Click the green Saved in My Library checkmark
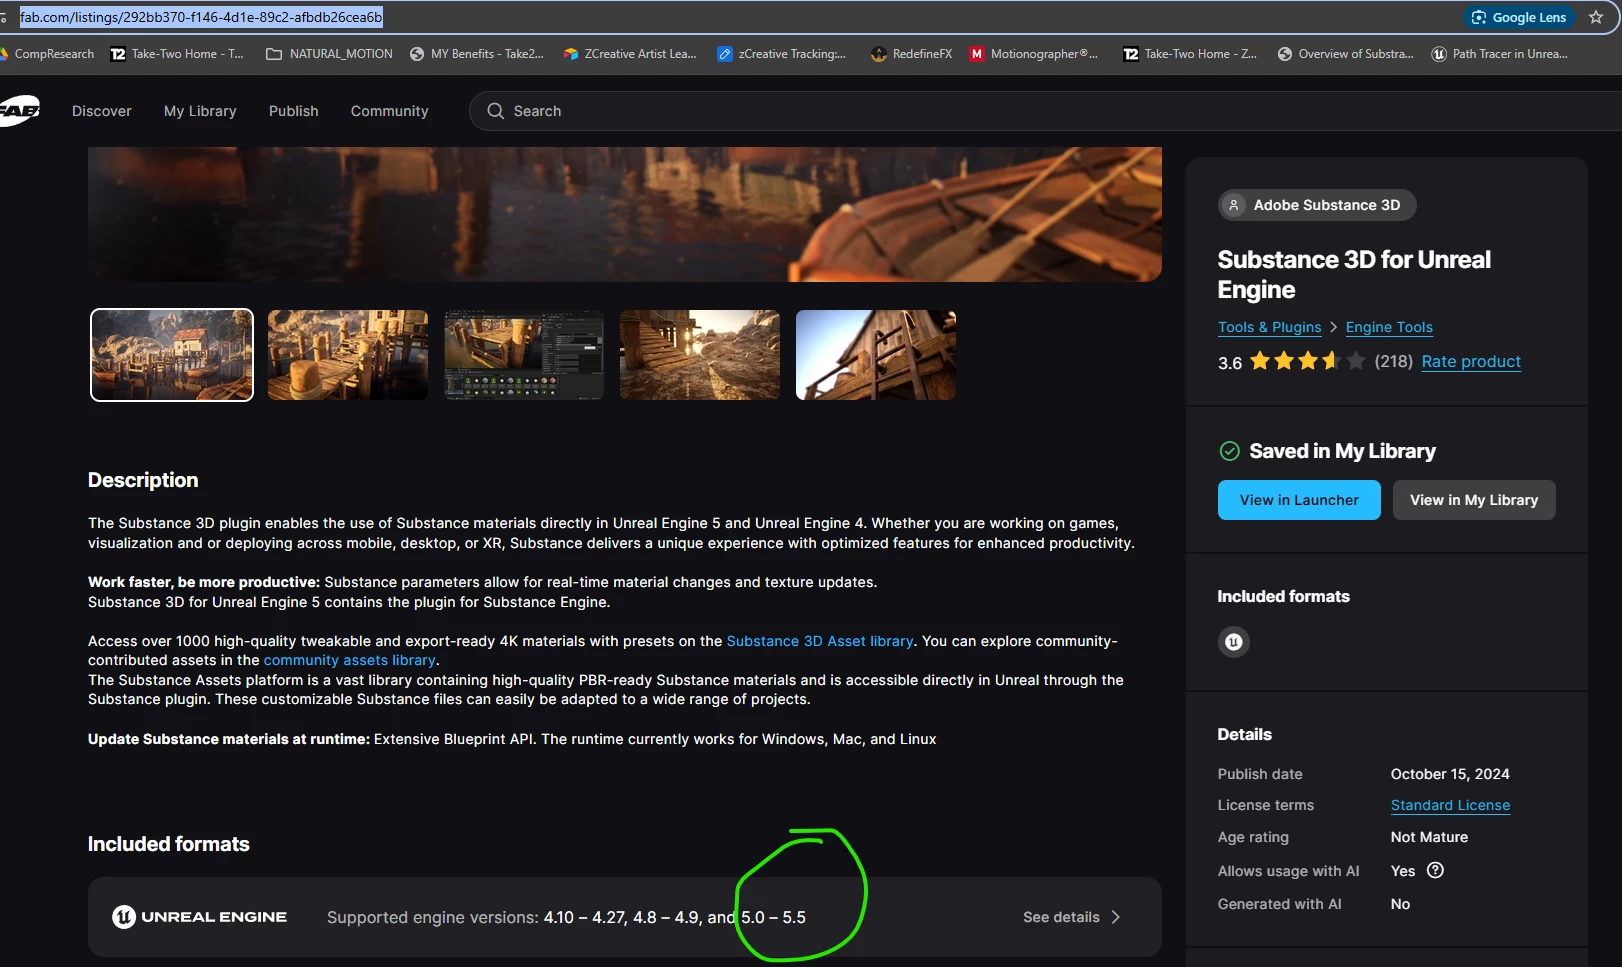This screenshot has height=967, width=1622. 1230,451
